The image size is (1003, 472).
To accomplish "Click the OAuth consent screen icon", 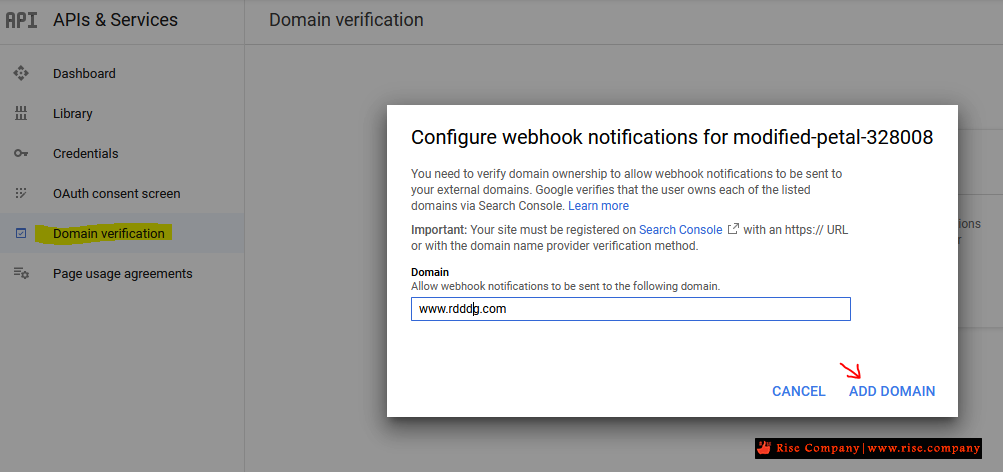I will [21, 193].
